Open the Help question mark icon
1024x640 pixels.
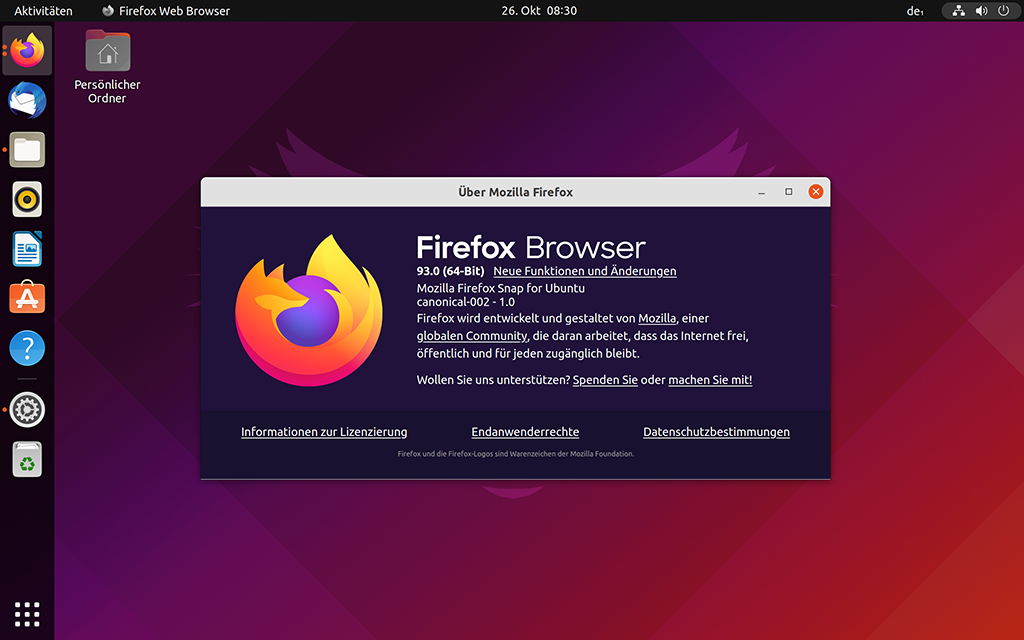tap(27, 347)
